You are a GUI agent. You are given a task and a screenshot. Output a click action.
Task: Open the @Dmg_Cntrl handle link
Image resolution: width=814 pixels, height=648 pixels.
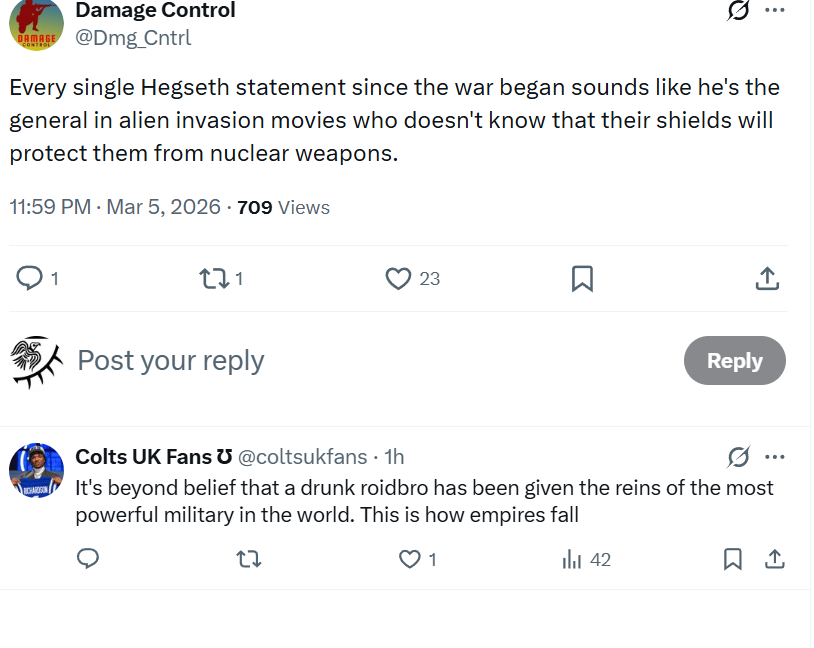click(x=133, y=38)
